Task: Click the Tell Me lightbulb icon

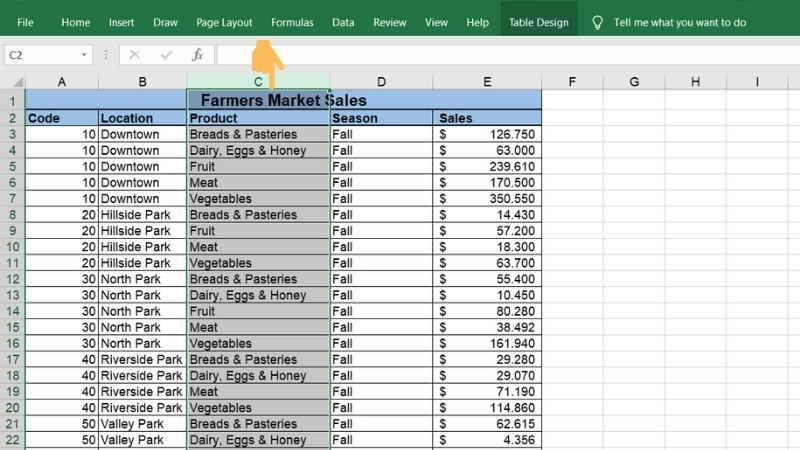Action: pos(598,22)
